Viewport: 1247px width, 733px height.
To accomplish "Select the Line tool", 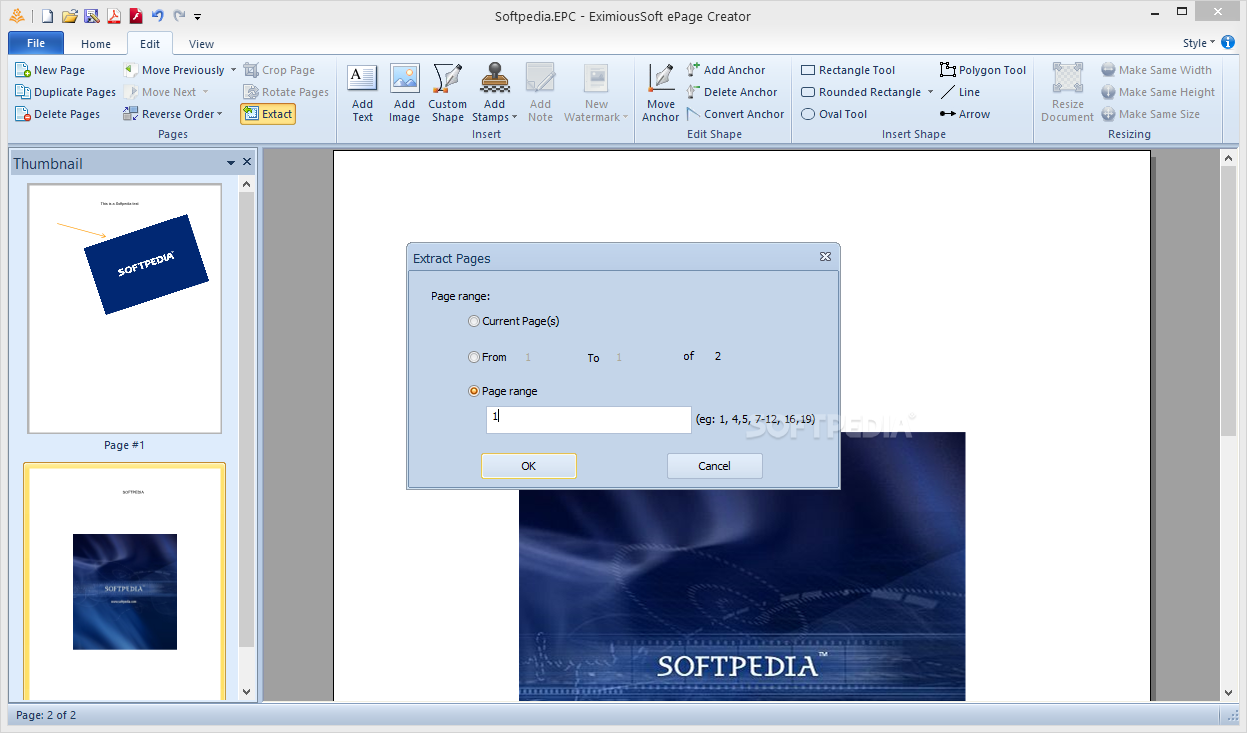I will pyautogui.click(x=960, y=92).
